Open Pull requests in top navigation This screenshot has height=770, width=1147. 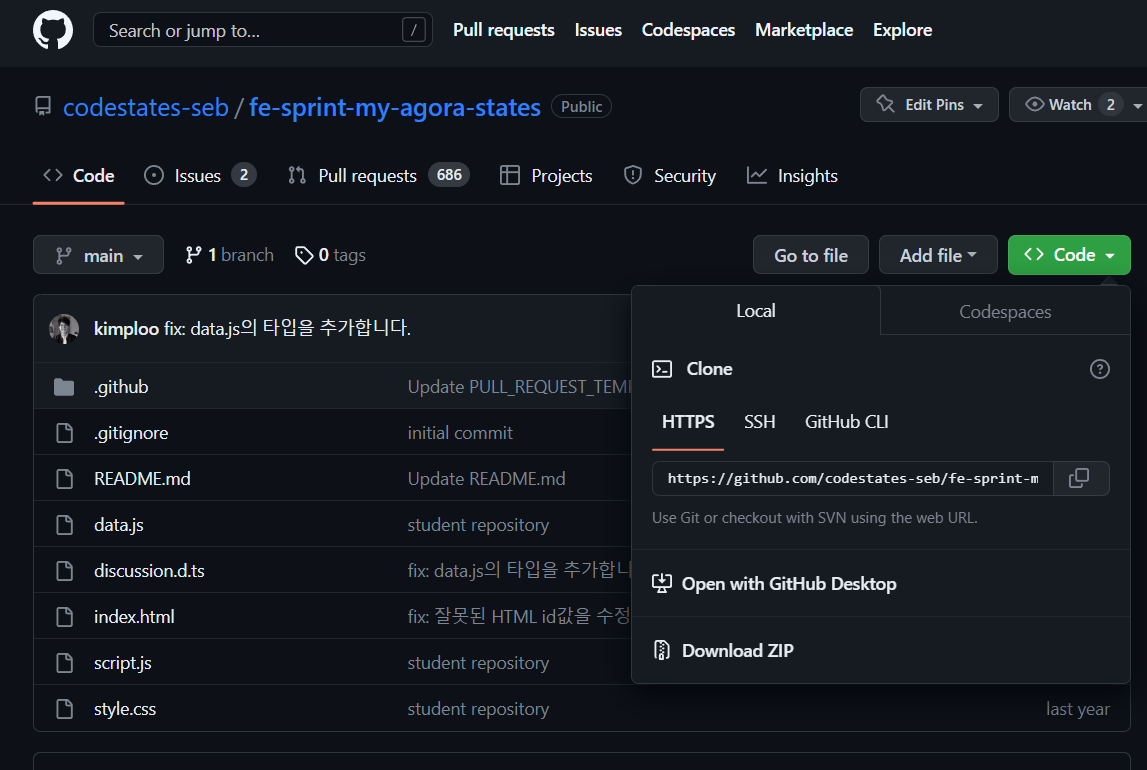(x=503, y=30)
